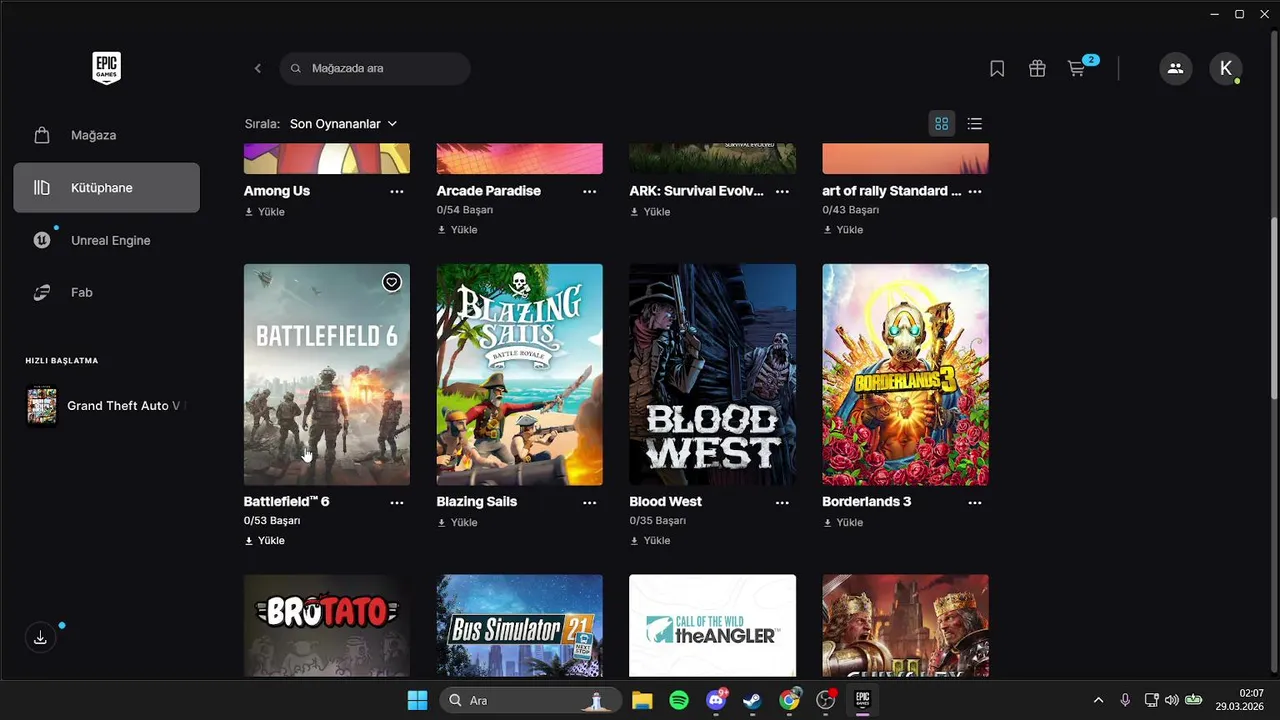Open Mağaza in the sidebar
The height and width of the screenshot is (720, 1280).
tap(107, 135)
